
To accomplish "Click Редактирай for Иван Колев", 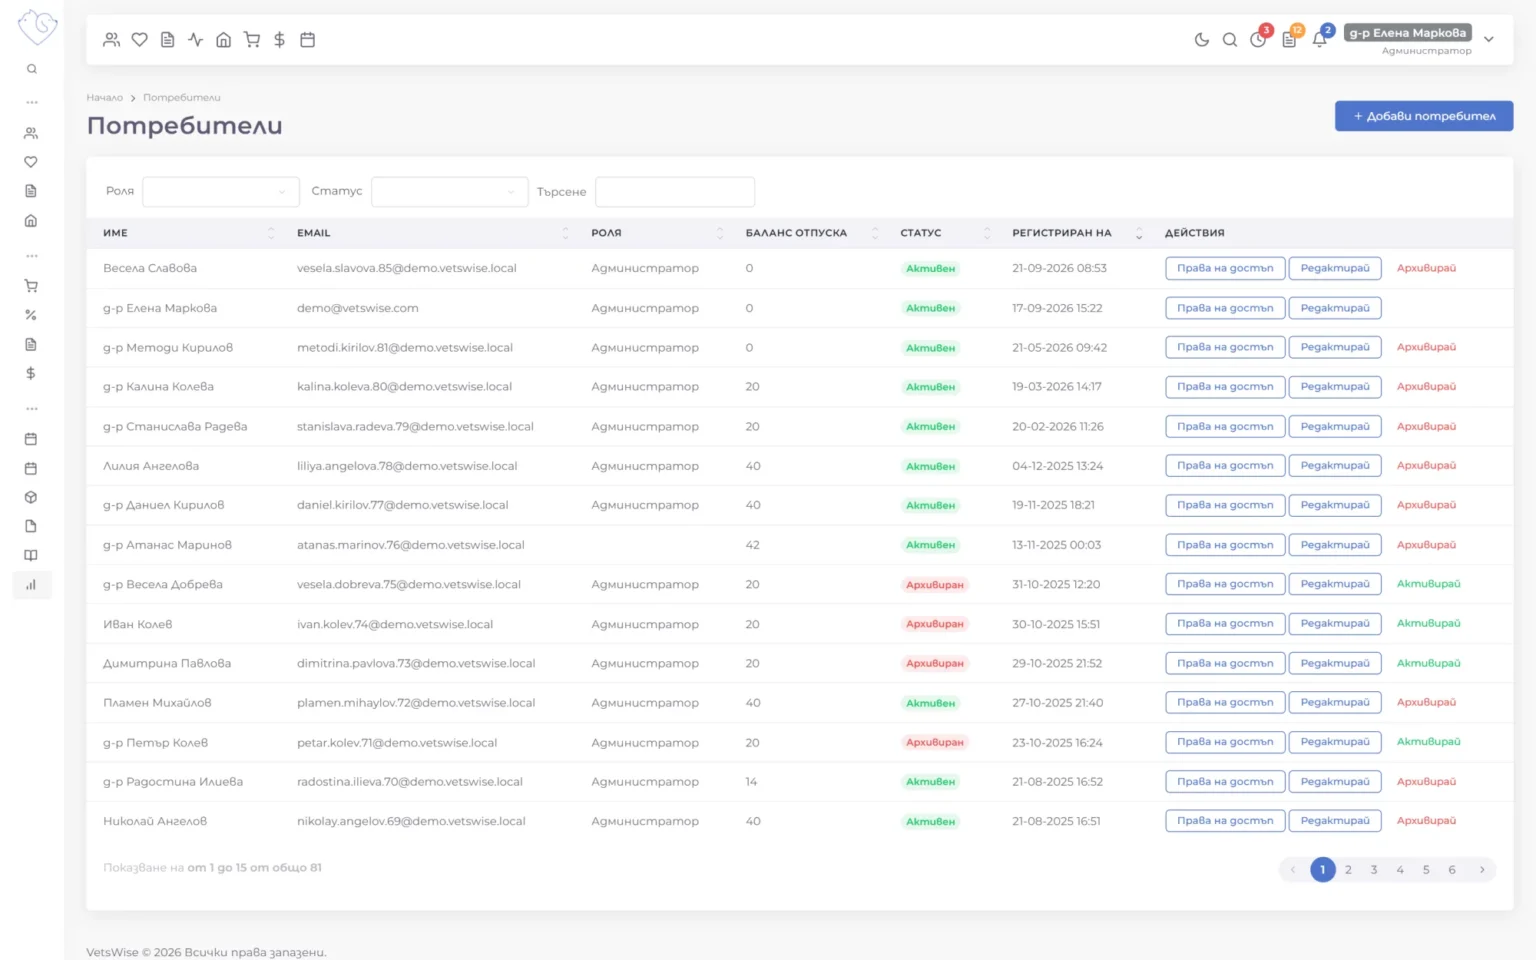I will click(x=1335, y=624).
